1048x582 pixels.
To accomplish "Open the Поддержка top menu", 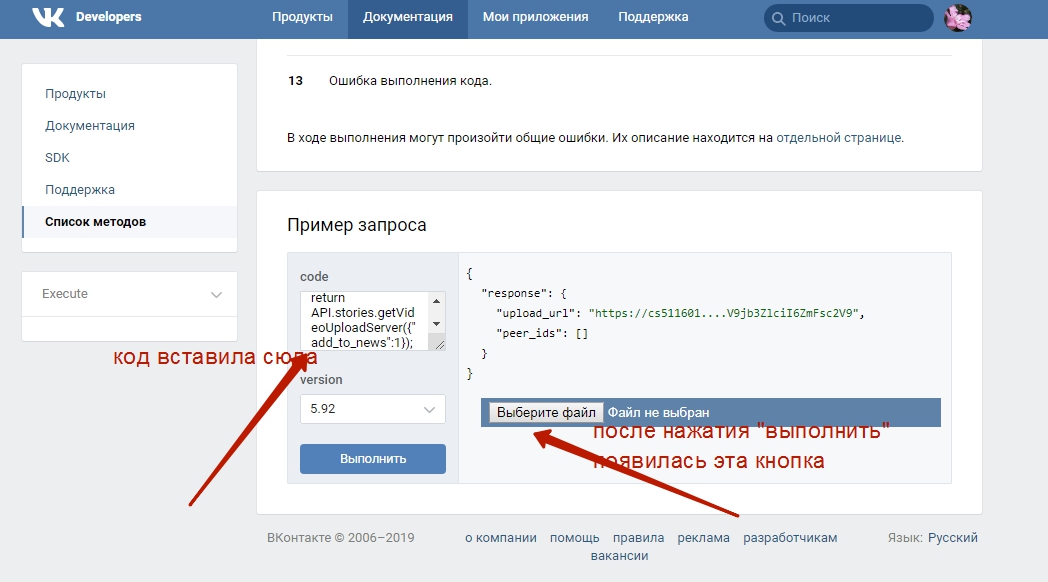I will (653, 17).
